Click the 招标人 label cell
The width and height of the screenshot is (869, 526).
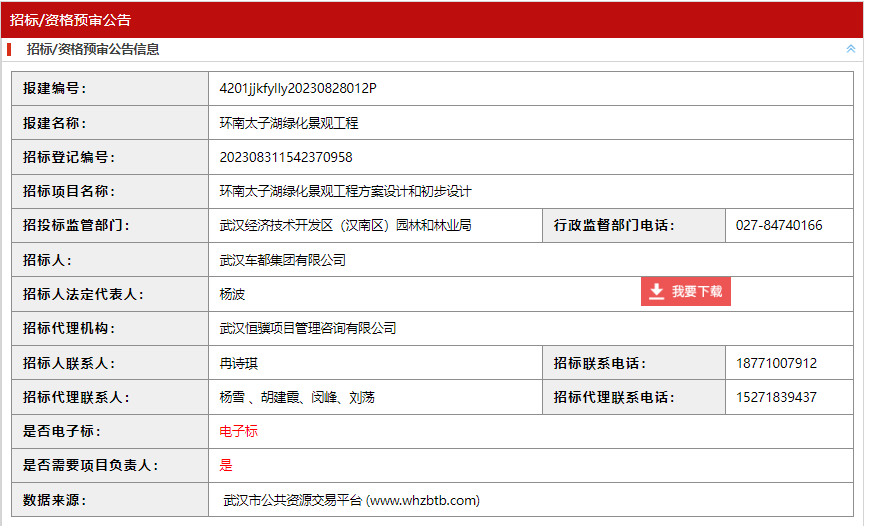point(110,260)
